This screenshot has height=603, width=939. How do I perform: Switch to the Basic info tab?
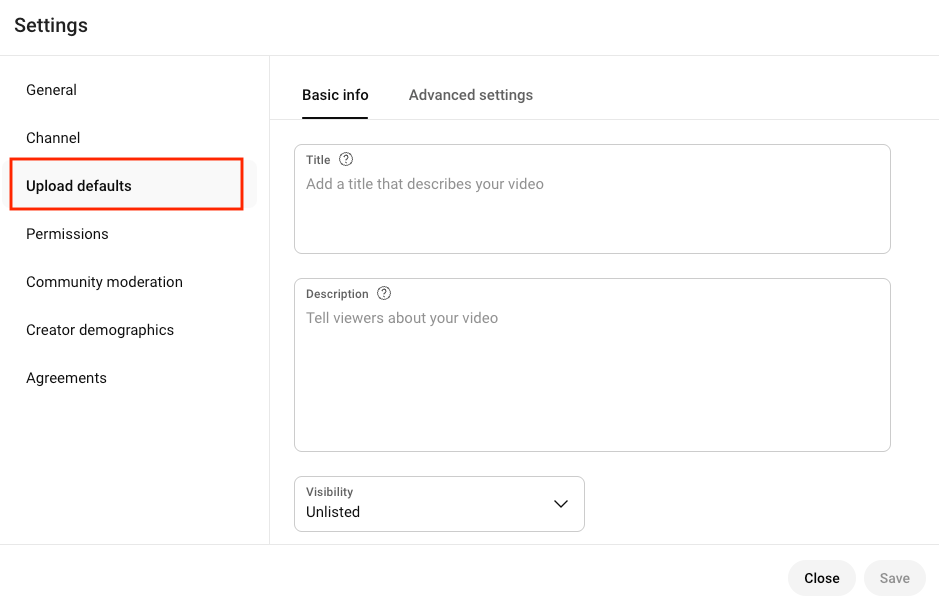(335, 94)
